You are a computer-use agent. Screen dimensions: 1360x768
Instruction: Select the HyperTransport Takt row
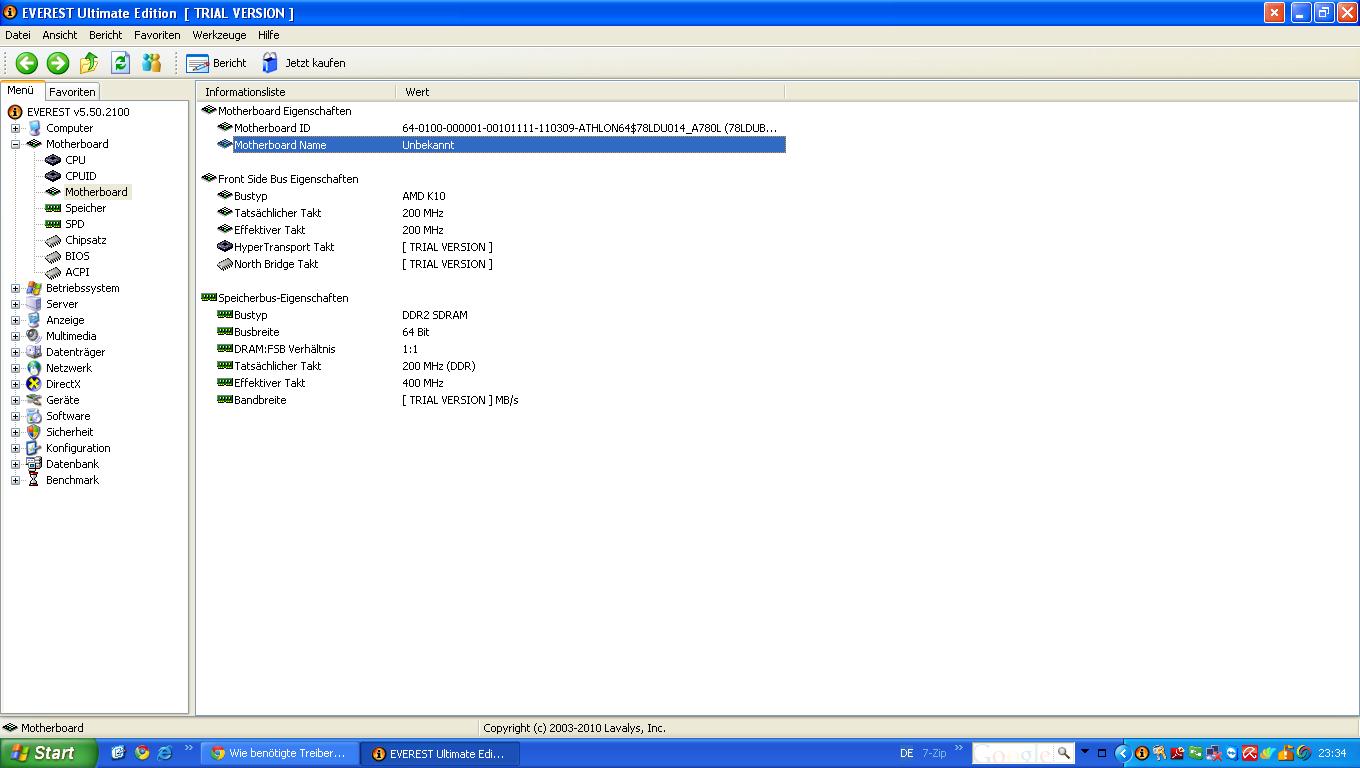click(x=501, y=247)
